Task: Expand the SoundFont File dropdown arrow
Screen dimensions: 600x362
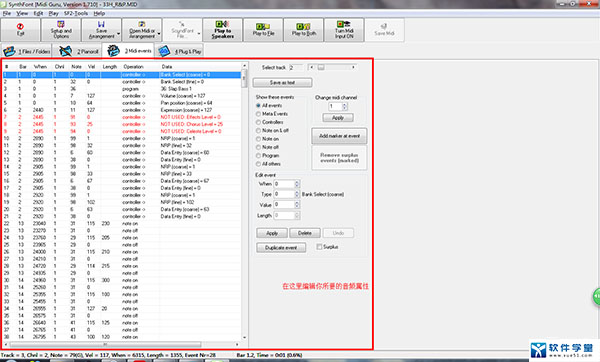Action: pyautogui.click(x=199, y=34)
